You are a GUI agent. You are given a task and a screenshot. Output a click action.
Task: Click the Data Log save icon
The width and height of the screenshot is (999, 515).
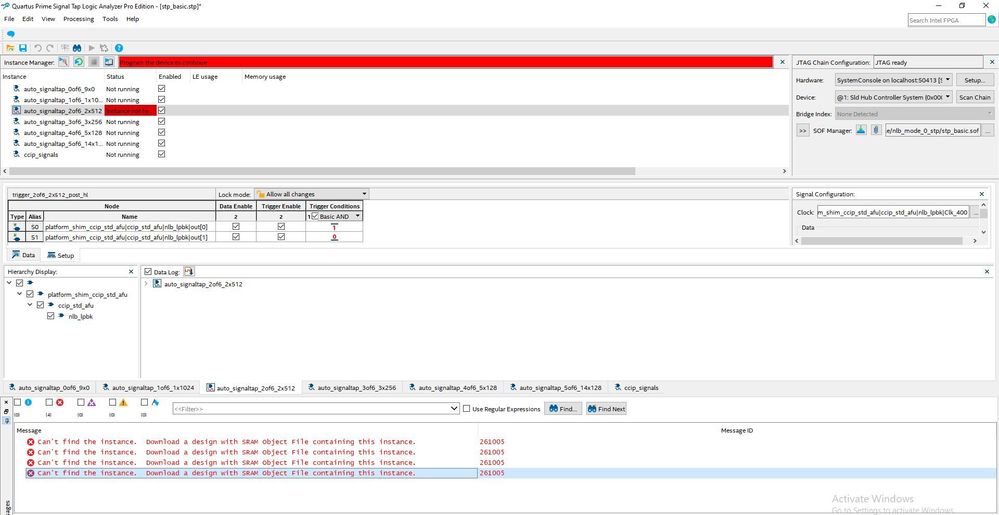click(x=189, y=272)
